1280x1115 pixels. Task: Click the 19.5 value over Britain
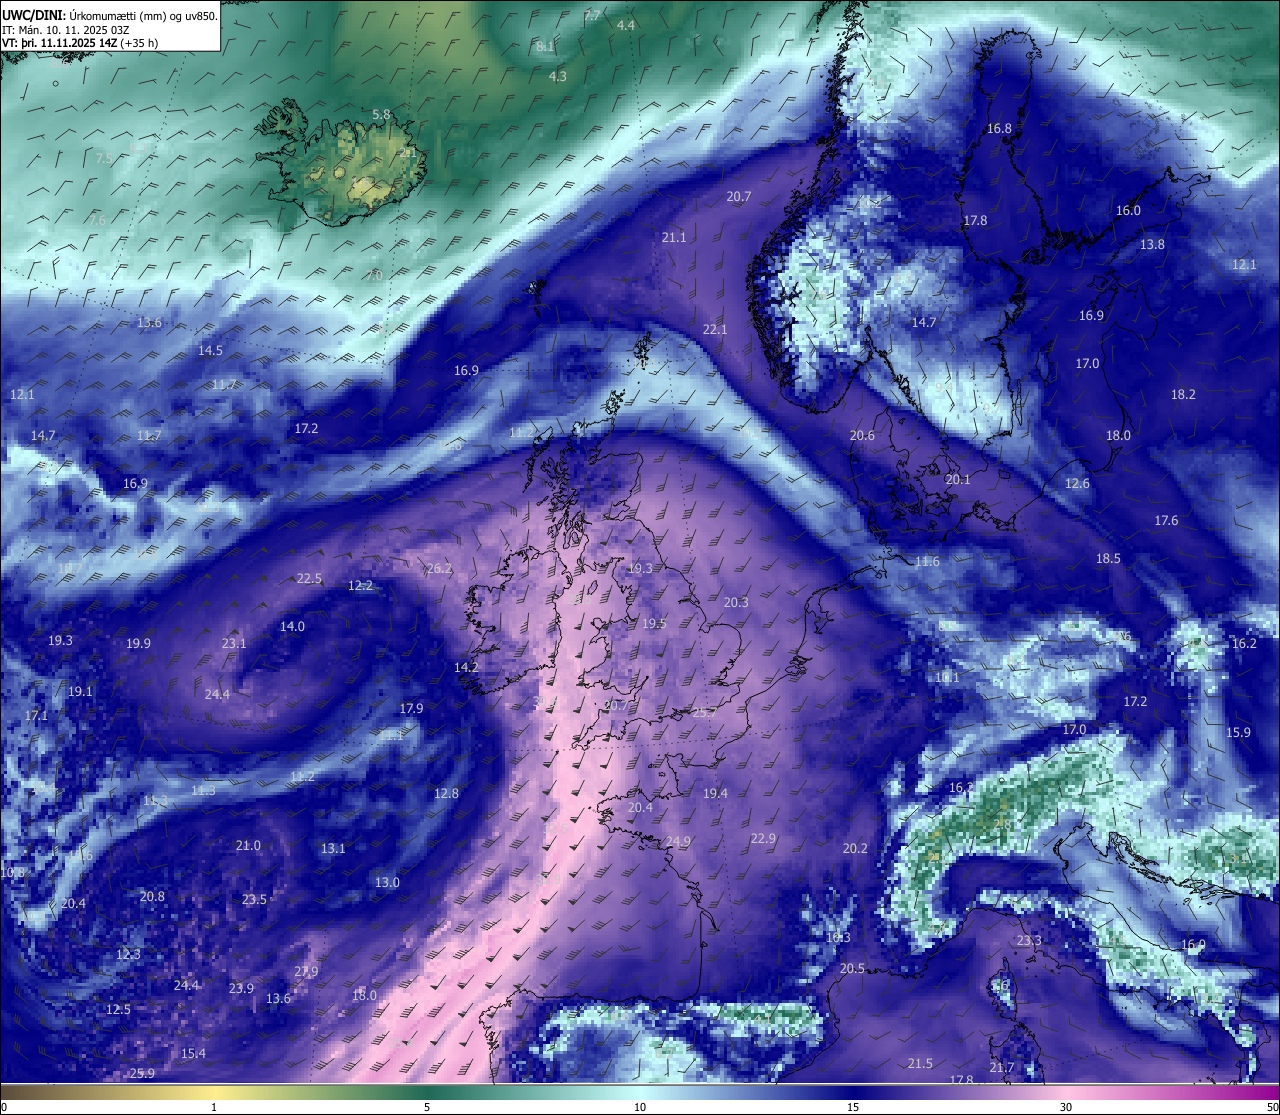[654, 623]
